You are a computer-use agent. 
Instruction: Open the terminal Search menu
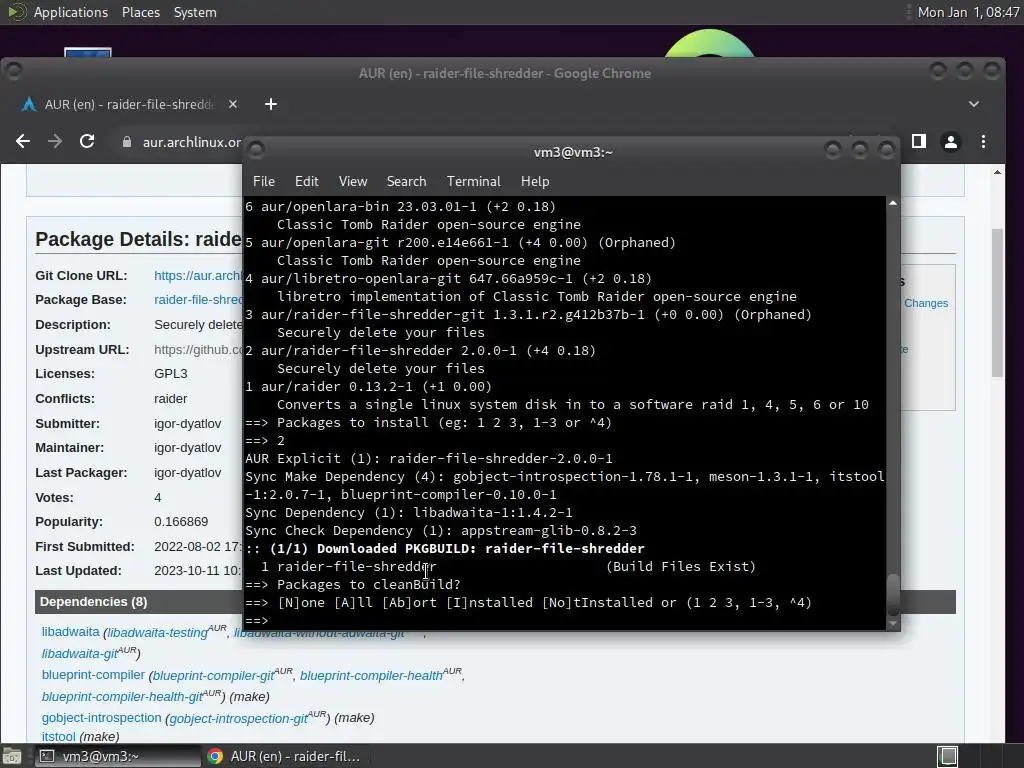[406, 182]
